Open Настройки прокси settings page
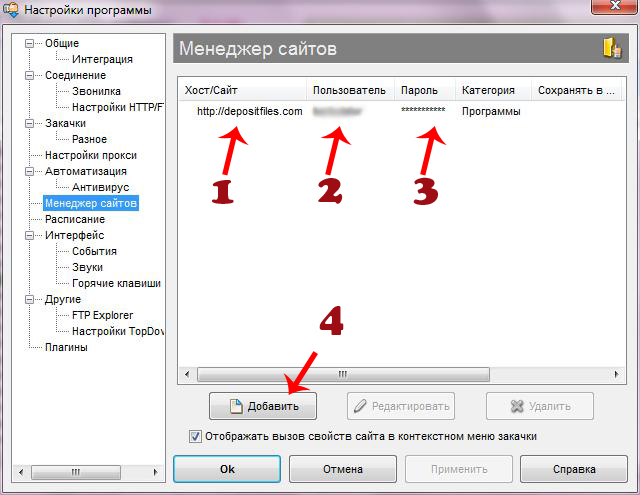Viewport: 640px width, 495px height. pos(90,155)
